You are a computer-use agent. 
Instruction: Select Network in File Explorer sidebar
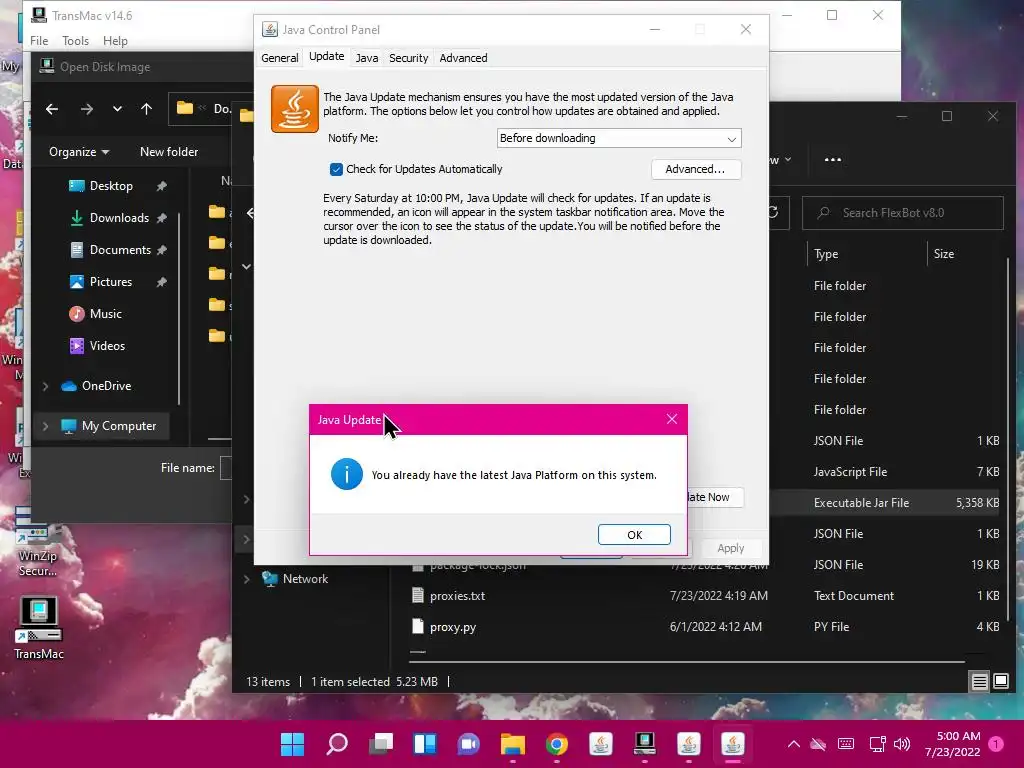pyautogui.click(x=305, y=579)
